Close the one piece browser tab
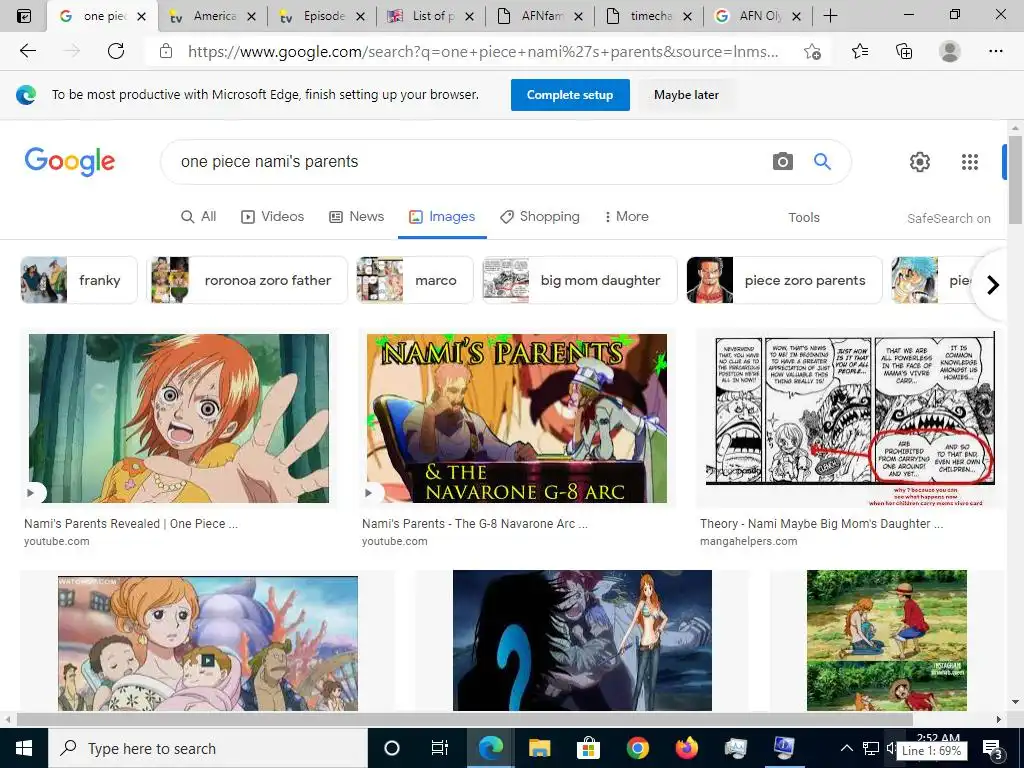The width and height of the screenshot is (1024, 768). click(x=141, y=16)
